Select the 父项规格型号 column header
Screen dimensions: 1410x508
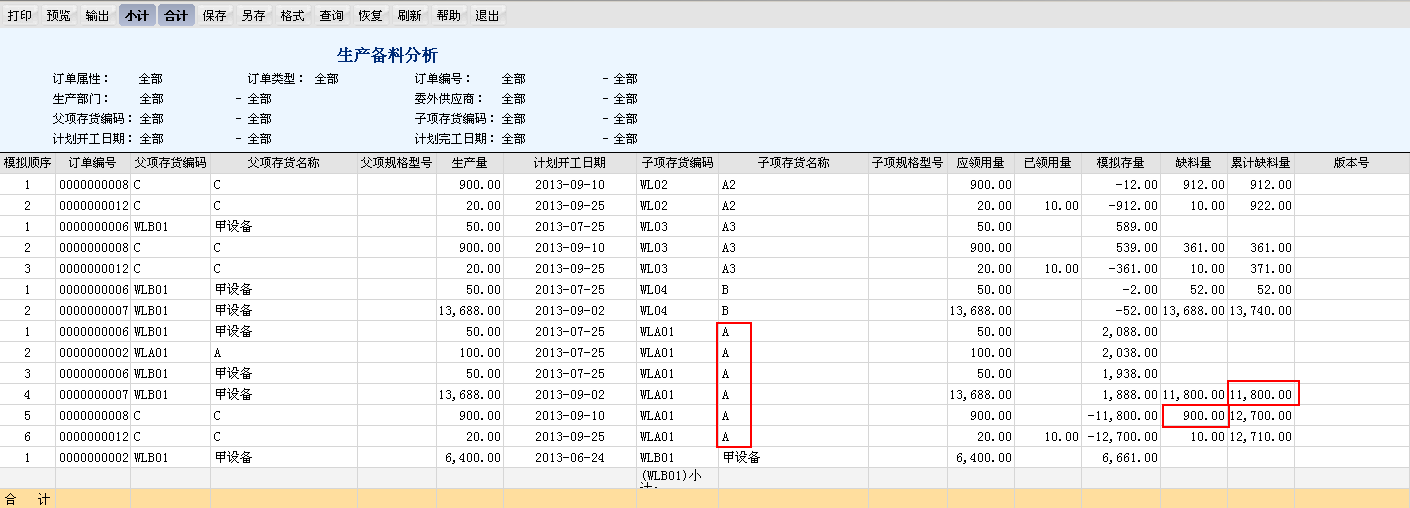click(x=396, y=163)
